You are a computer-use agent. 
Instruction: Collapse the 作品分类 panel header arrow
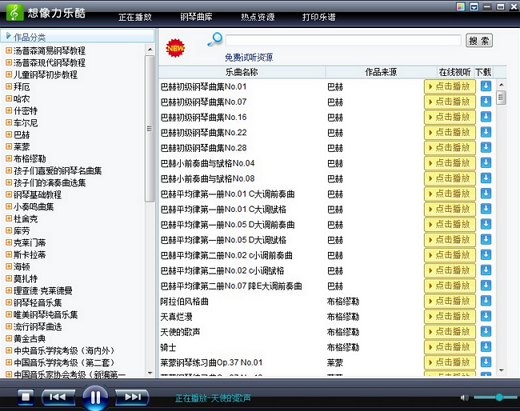coord(8,36)
